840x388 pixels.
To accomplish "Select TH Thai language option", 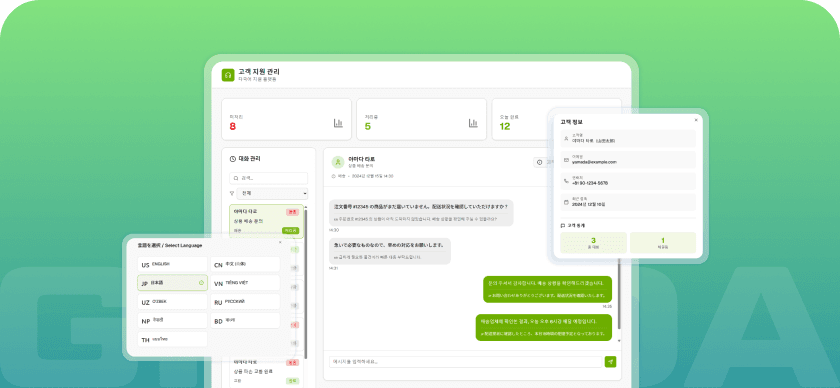I will pyautogui.click(x=172, y=339).
